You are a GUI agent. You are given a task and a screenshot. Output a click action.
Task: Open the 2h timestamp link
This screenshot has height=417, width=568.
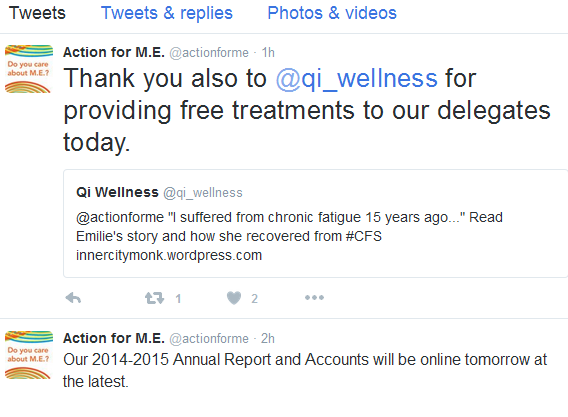pos(268,339)
